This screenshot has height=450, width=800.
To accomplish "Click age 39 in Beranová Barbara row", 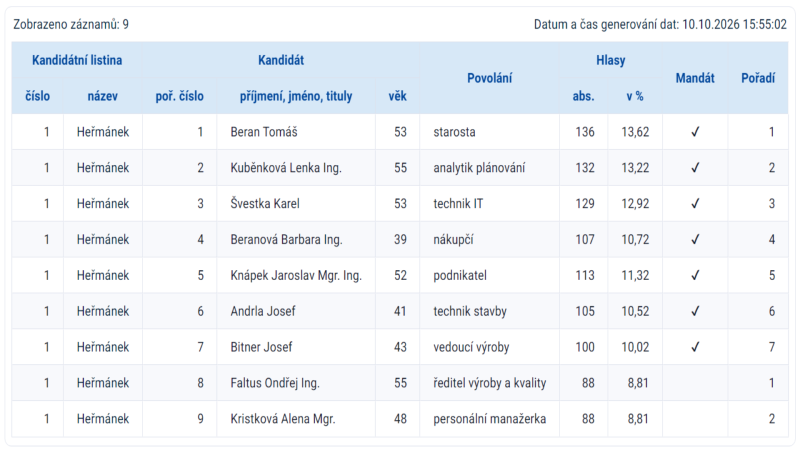I will coord(400,239).
